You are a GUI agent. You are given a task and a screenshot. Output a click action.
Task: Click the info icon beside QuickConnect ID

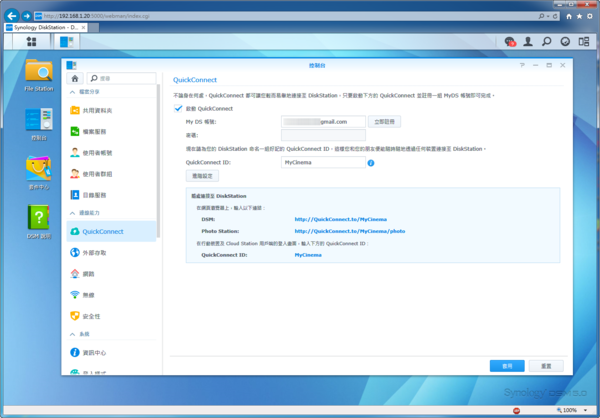coord(370,162)
